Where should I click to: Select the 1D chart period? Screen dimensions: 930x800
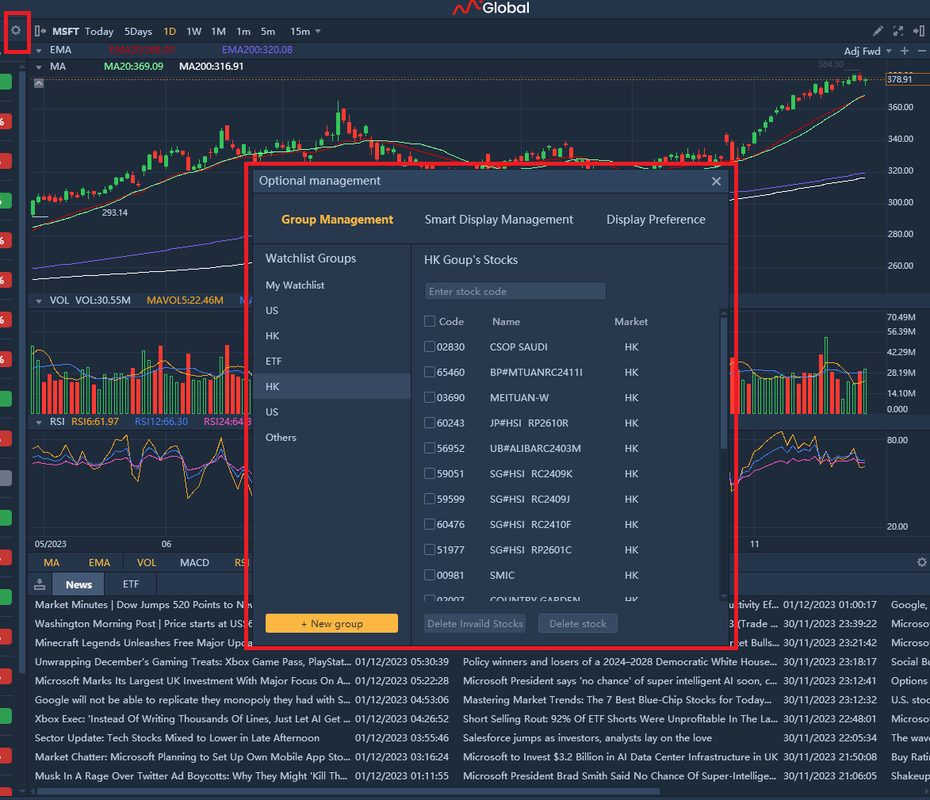[170, 31]
